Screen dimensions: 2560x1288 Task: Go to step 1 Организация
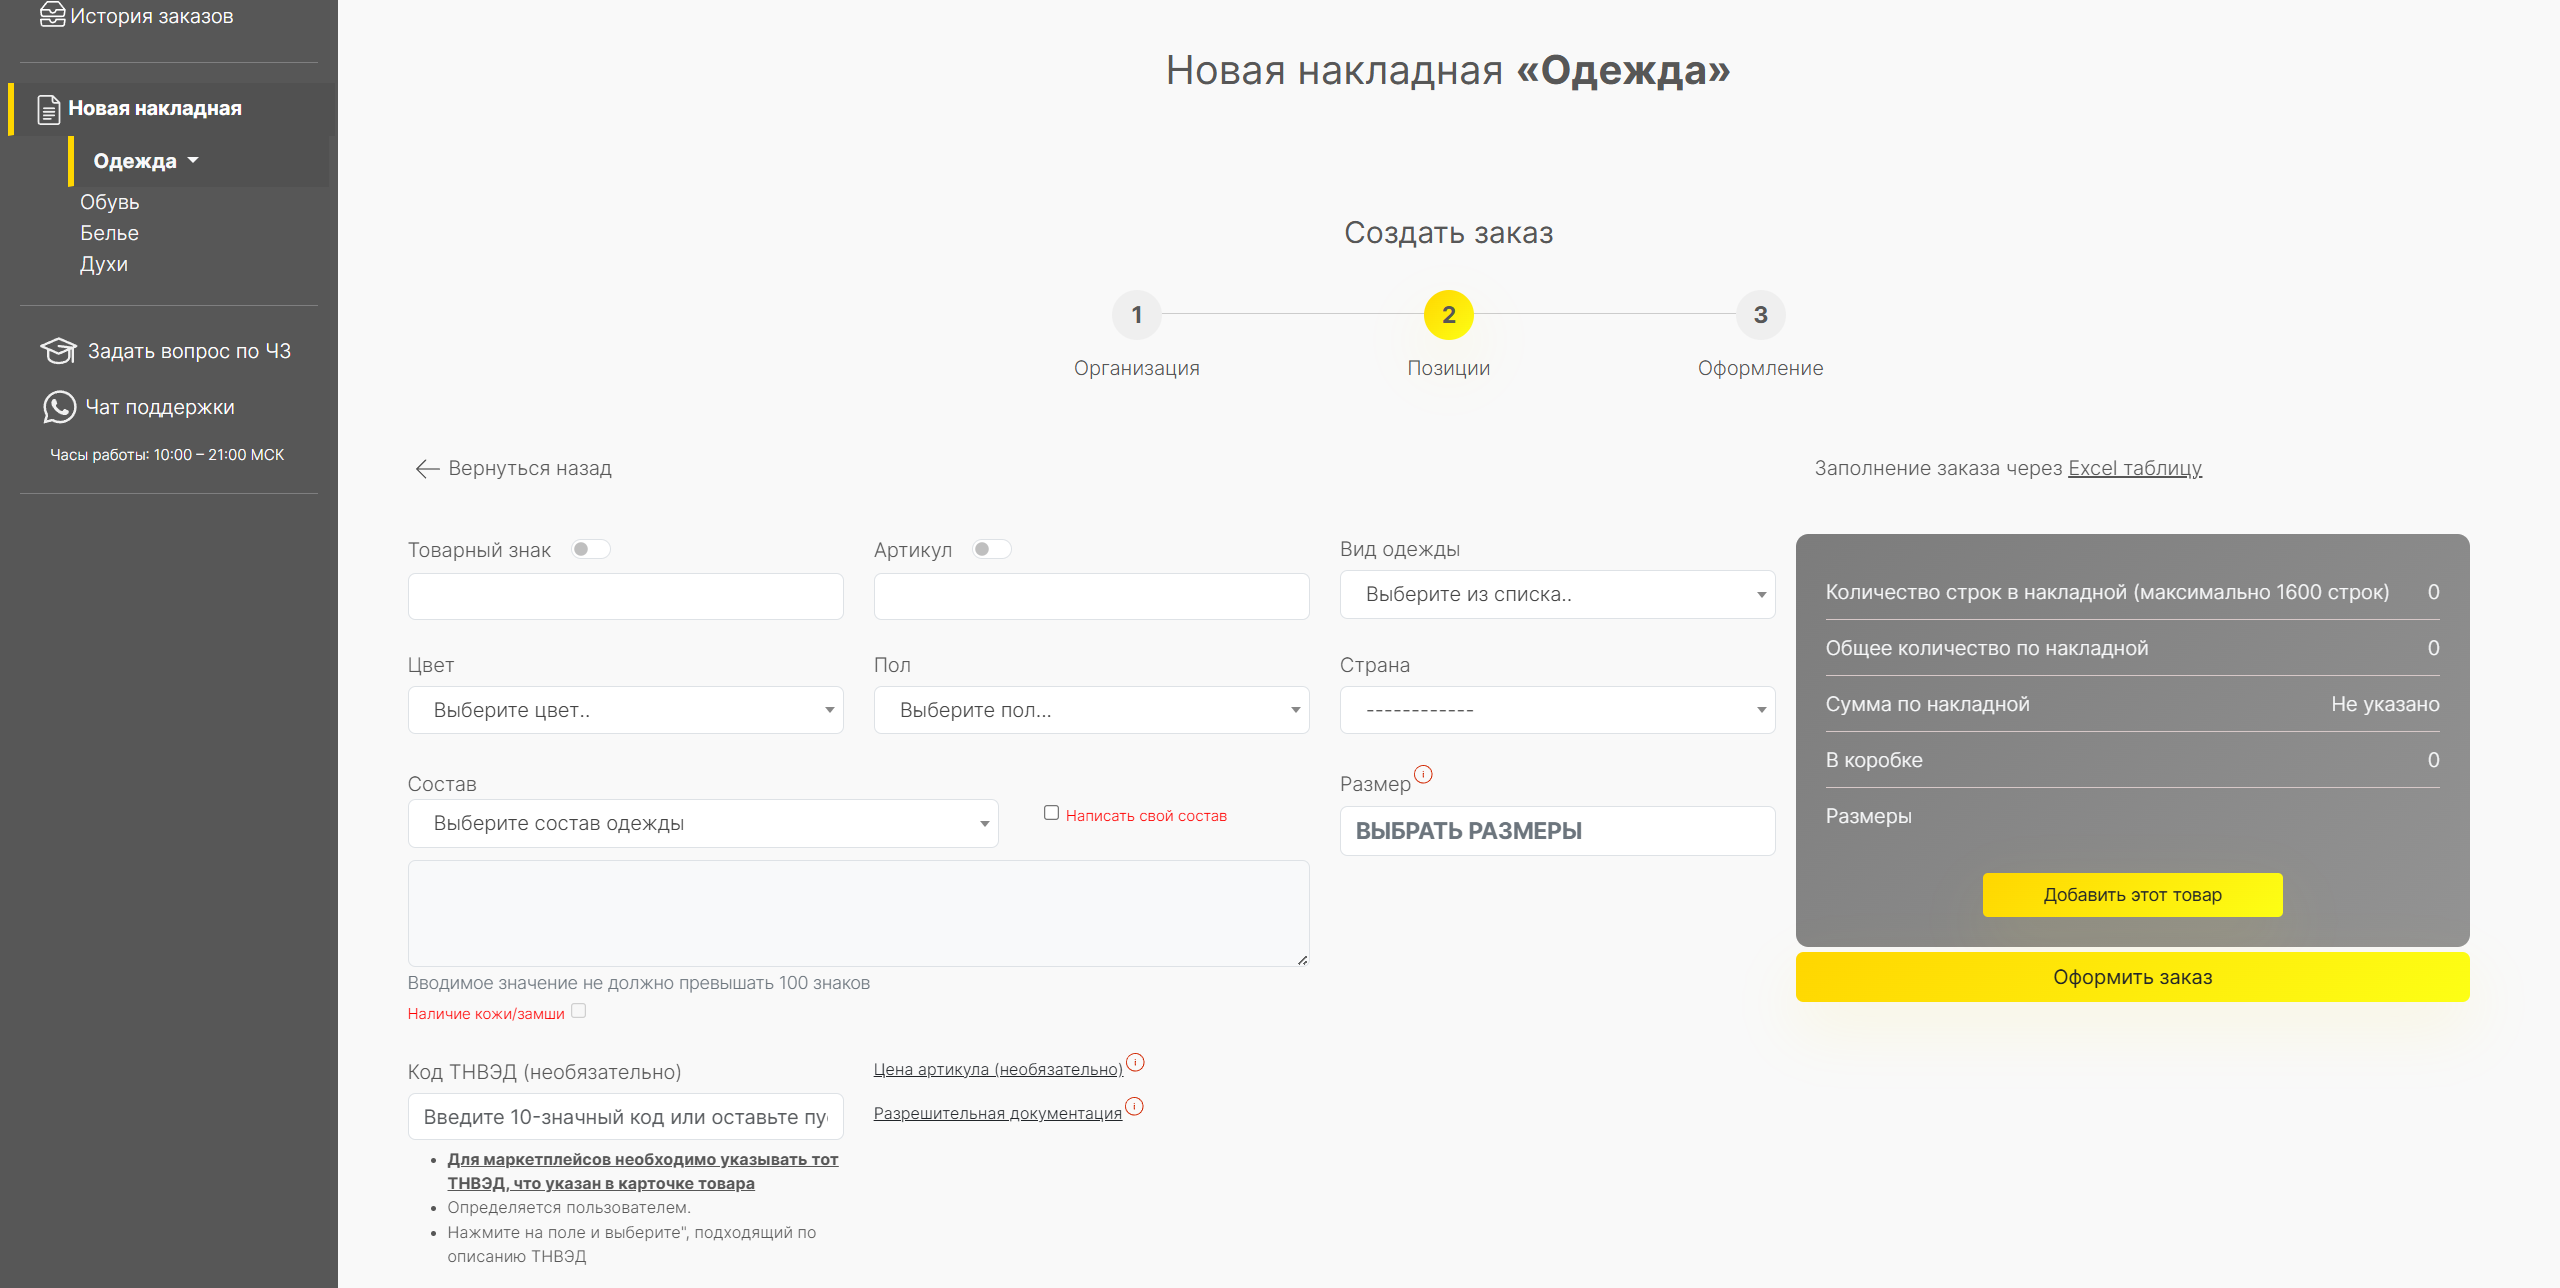(1136, 315)
